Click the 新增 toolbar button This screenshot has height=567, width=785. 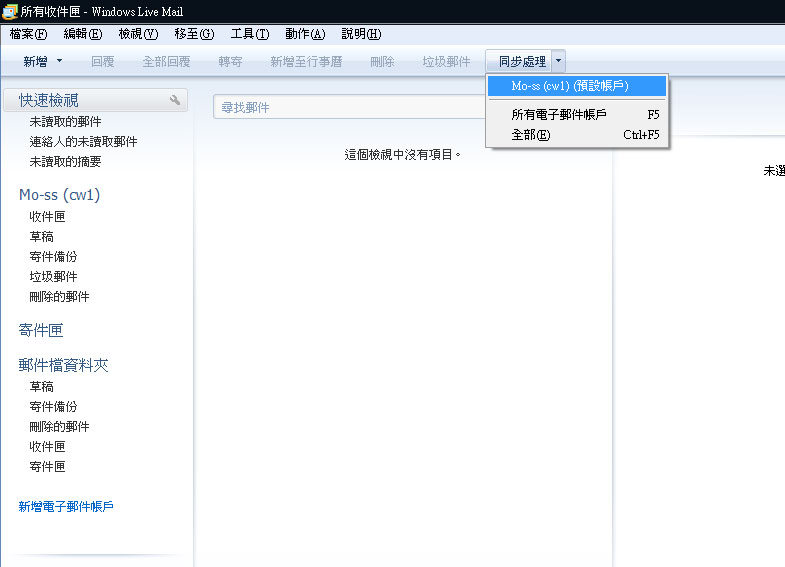(36, 62)
